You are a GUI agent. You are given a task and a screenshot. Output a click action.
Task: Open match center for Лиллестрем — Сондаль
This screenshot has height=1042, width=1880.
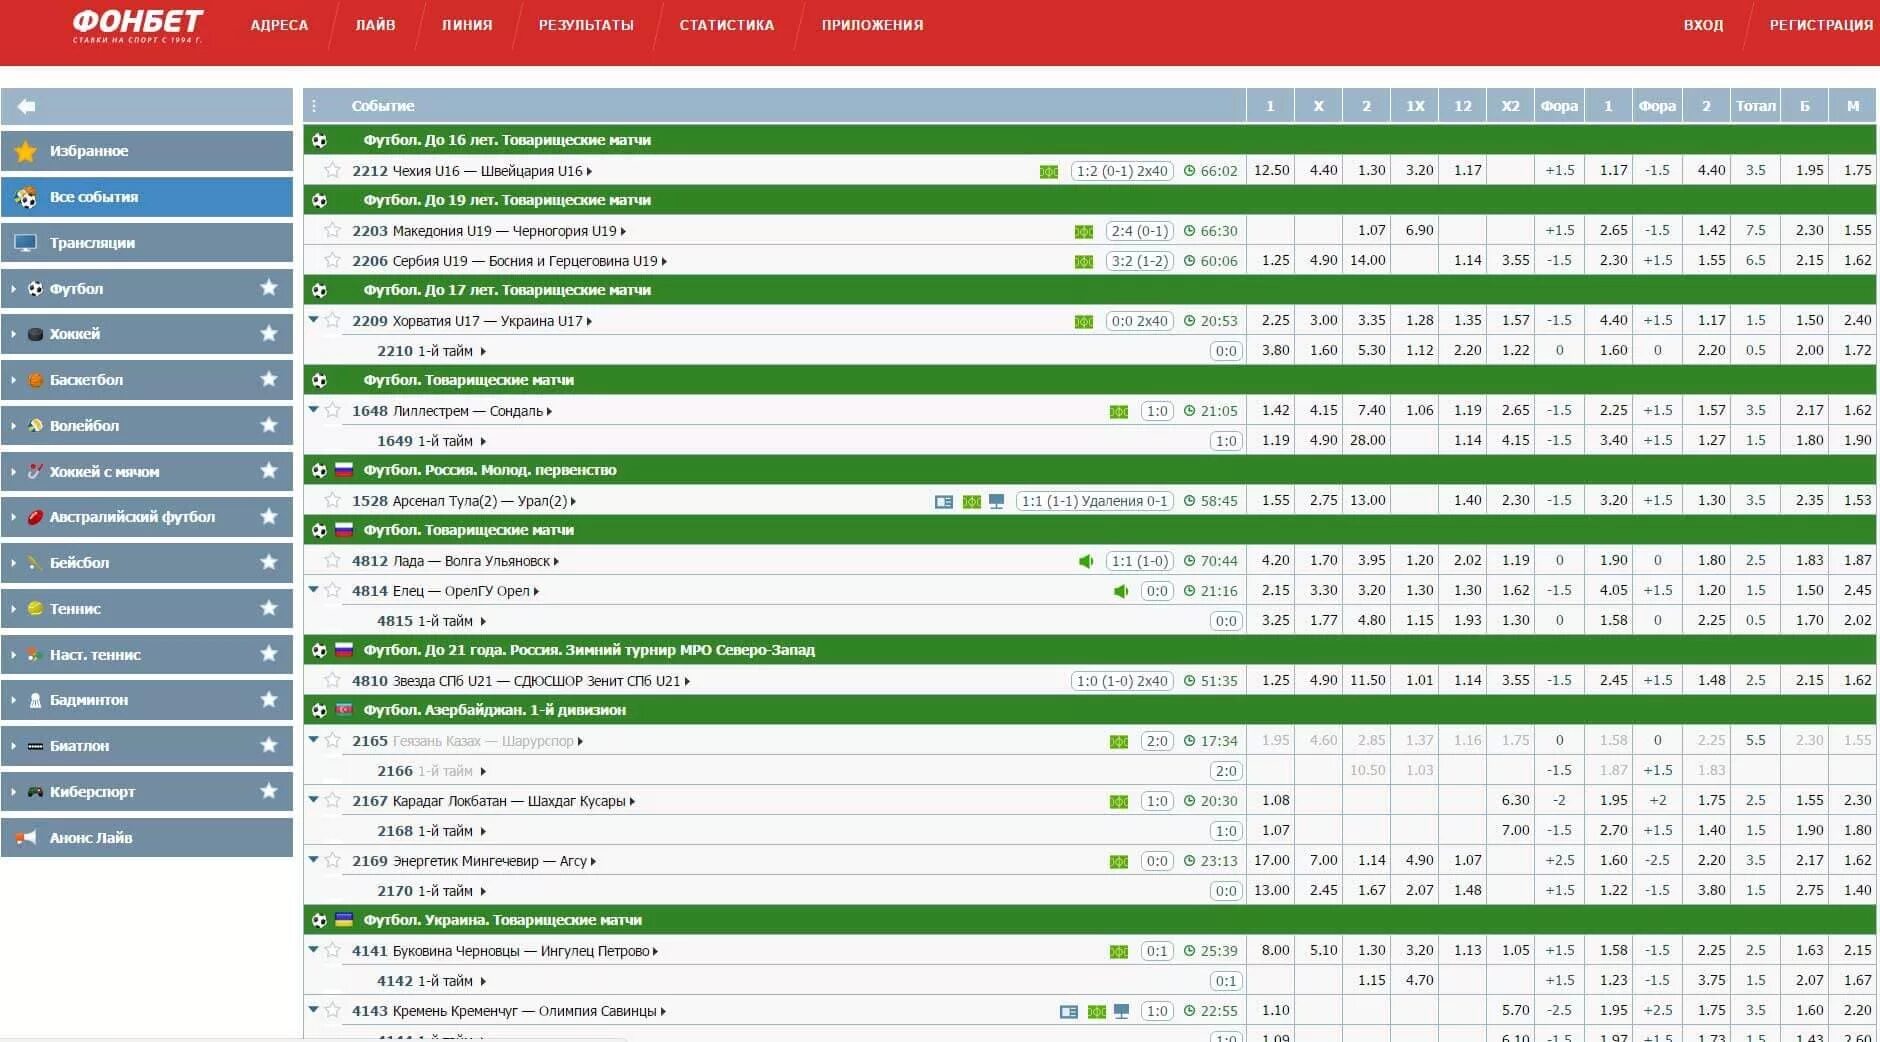pyautogui.click(x=1119, y=411)
